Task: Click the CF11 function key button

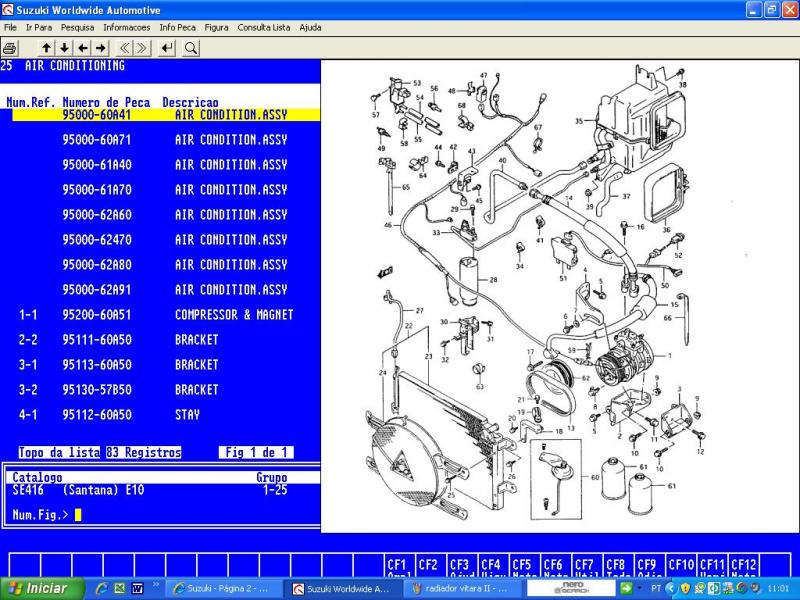Action: click(712, 565)
